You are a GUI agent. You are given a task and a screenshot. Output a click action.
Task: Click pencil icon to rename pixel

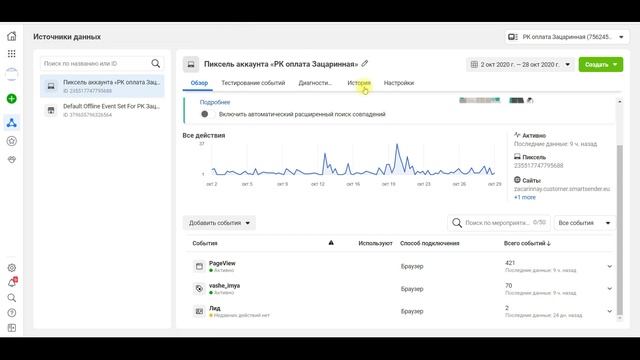(364, 63)
